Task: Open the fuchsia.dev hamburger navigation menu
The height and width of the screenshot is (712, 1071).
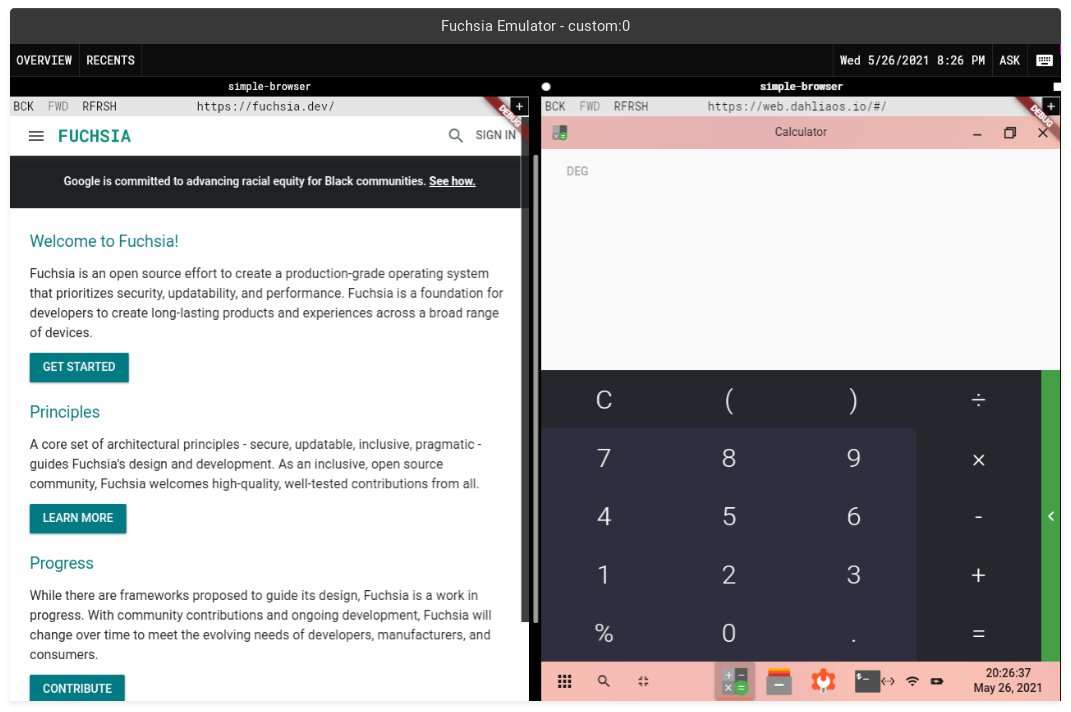Action: (x=36, y=136)
